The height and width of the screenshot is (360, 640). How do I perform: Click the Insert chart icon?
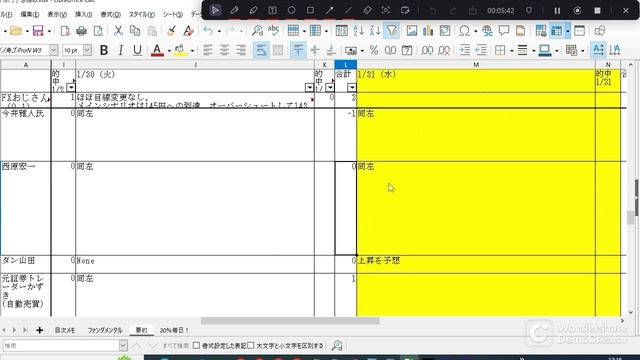pyautogui.click(x=428, y=31)
